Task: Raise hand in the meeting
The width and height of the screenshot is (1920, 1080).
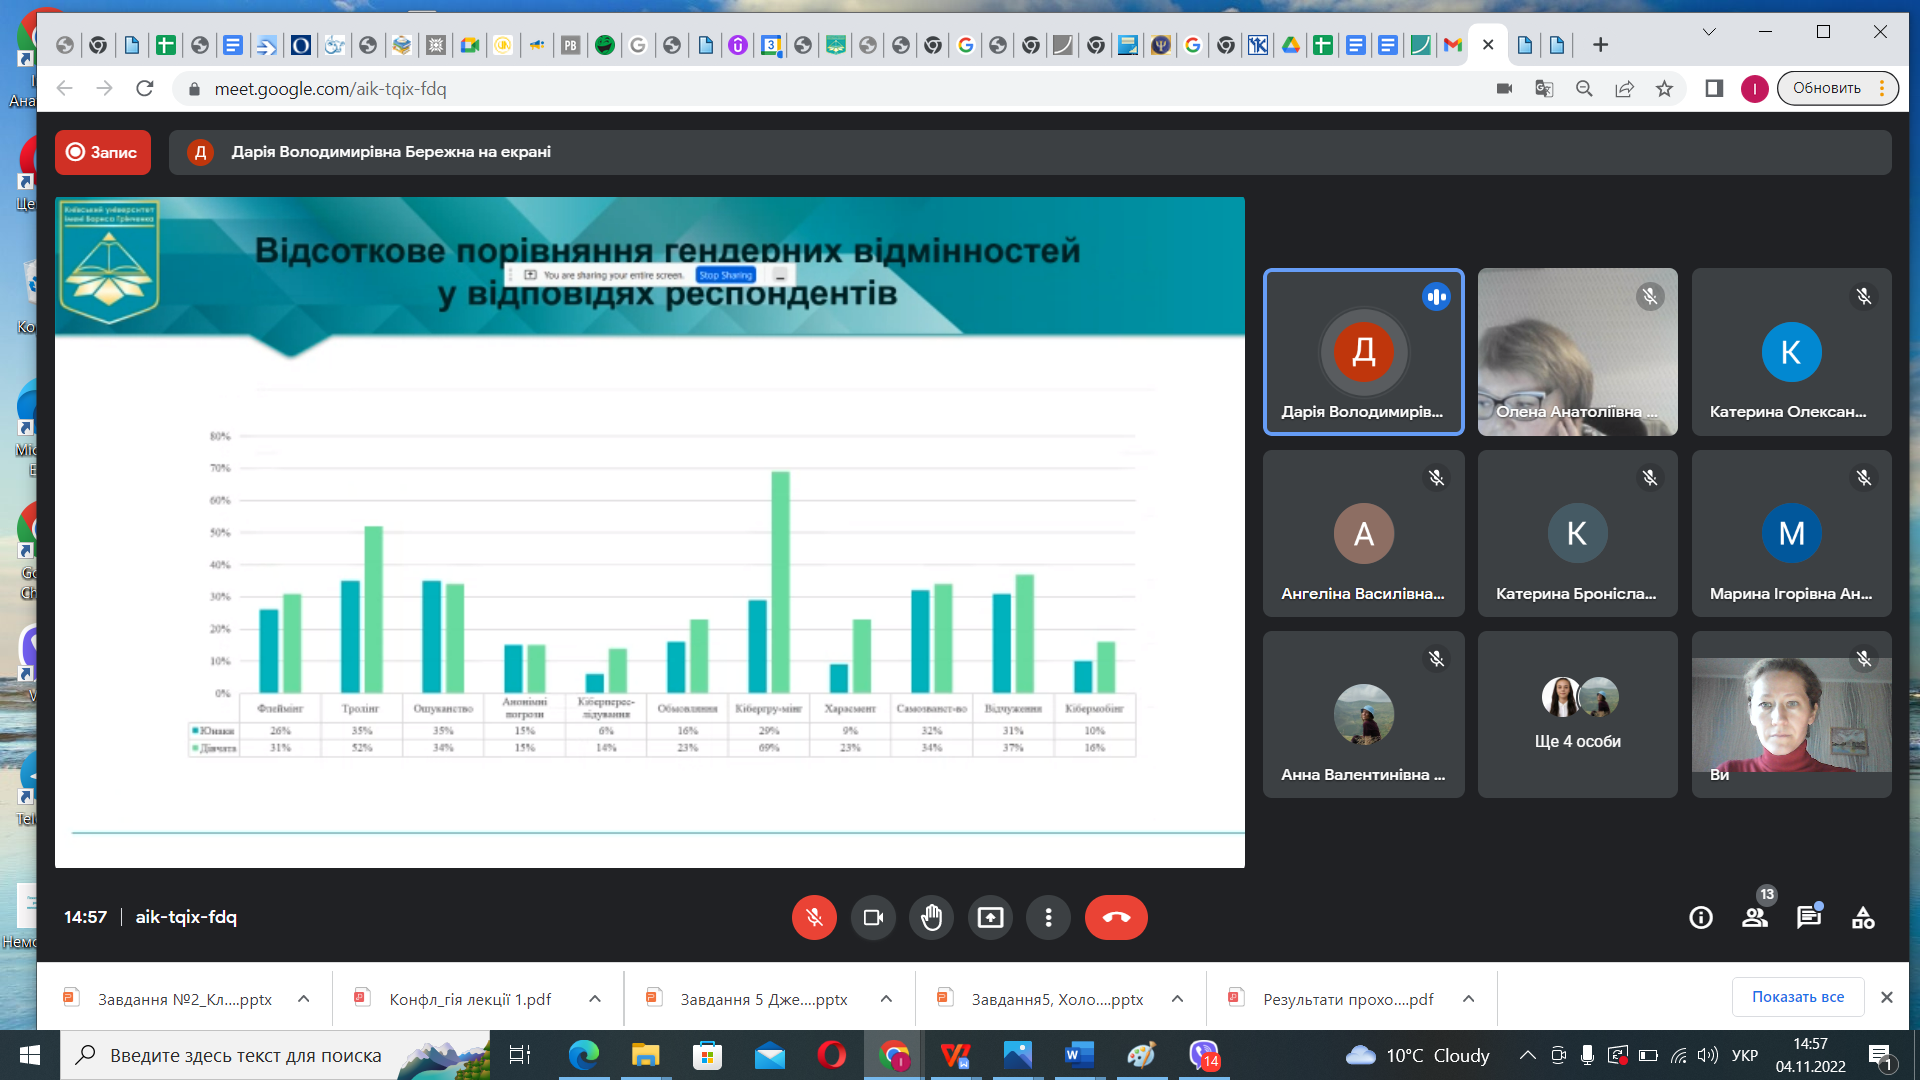Action: coord(931,917)
